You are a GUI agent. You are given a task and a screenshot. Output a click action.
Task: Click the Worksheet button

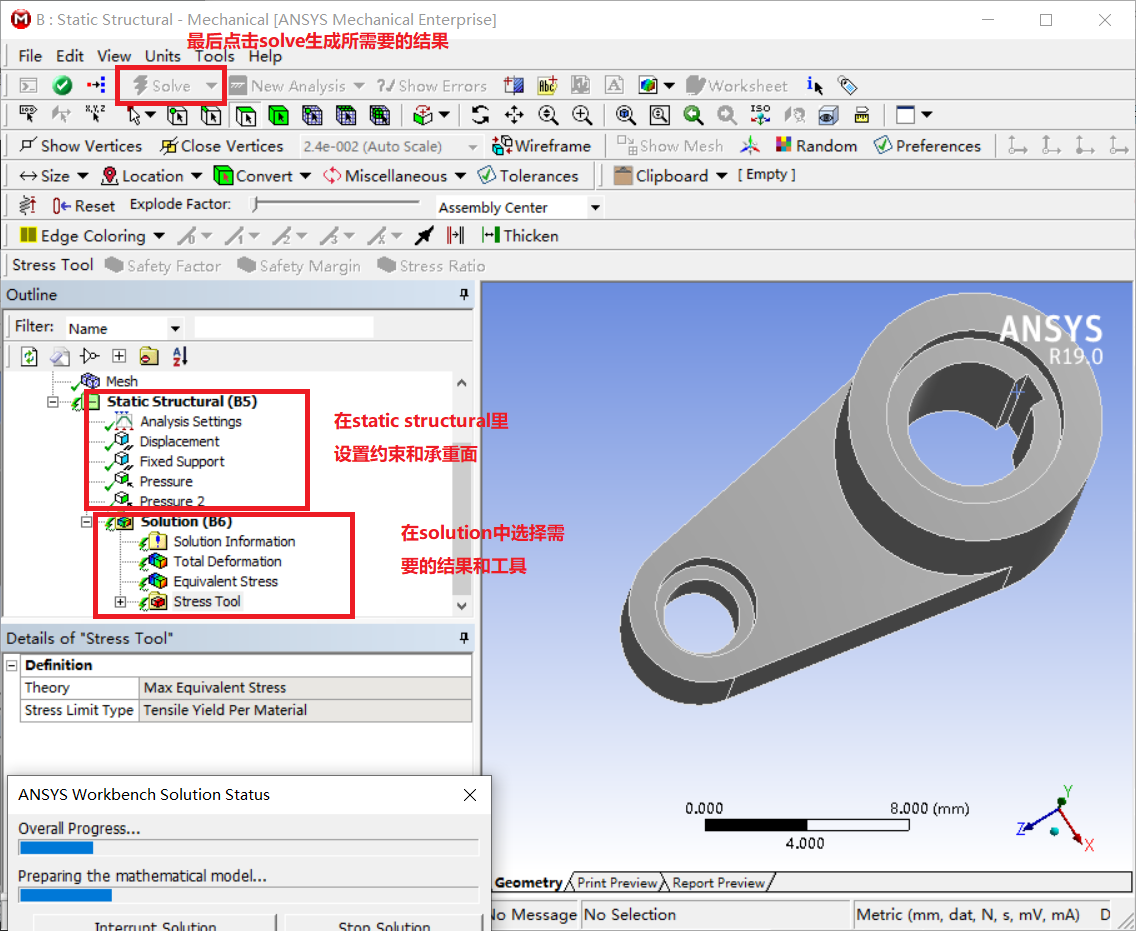[737, 85]
